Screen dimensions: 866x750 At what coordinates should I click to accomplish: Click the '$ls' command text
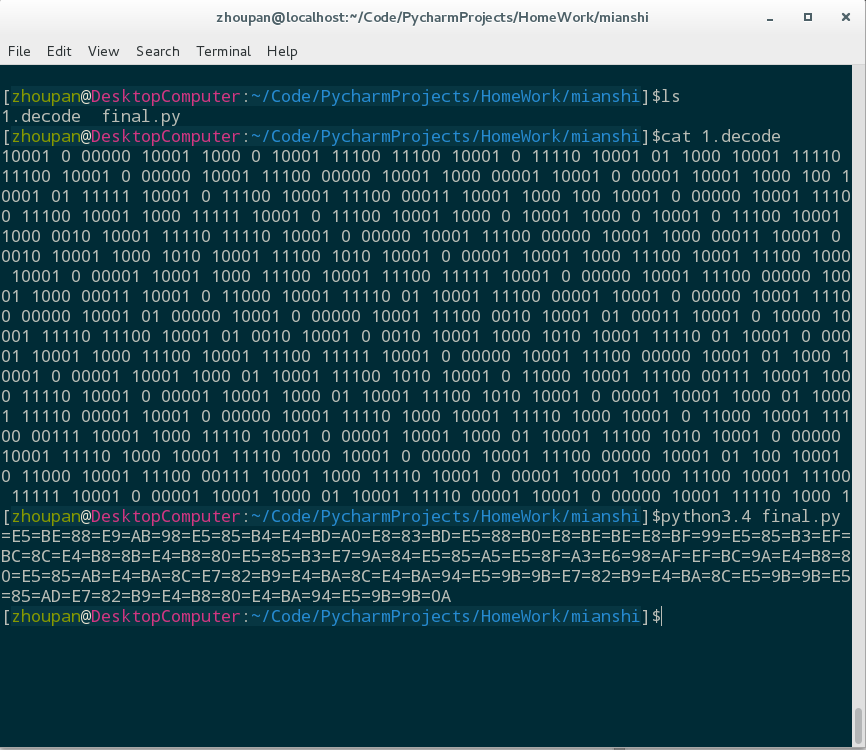click(666, 97)
